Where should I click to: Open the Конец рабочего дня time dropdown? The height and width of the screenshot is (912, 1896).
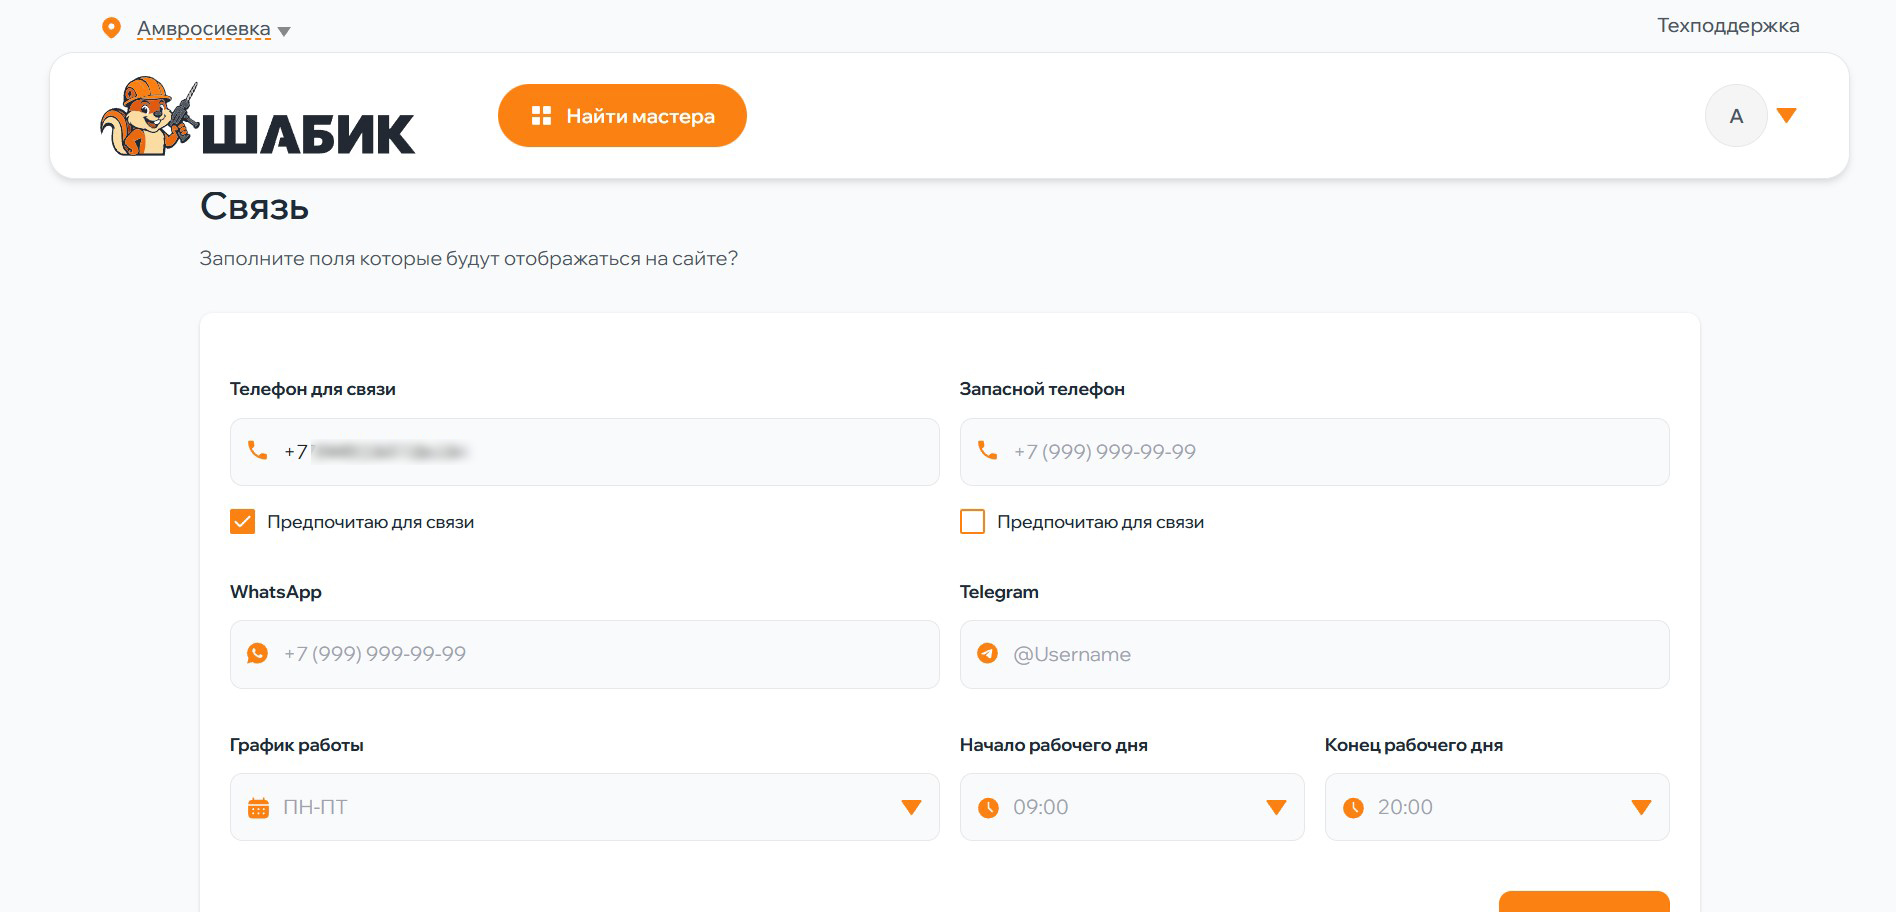click(x=1640, y=807)
